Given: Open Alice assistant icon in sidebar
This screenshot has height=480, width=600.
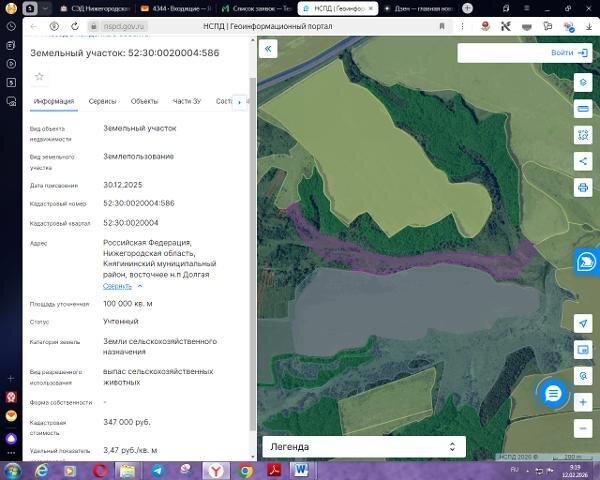Looking at the screenshot, I should 11,438.
